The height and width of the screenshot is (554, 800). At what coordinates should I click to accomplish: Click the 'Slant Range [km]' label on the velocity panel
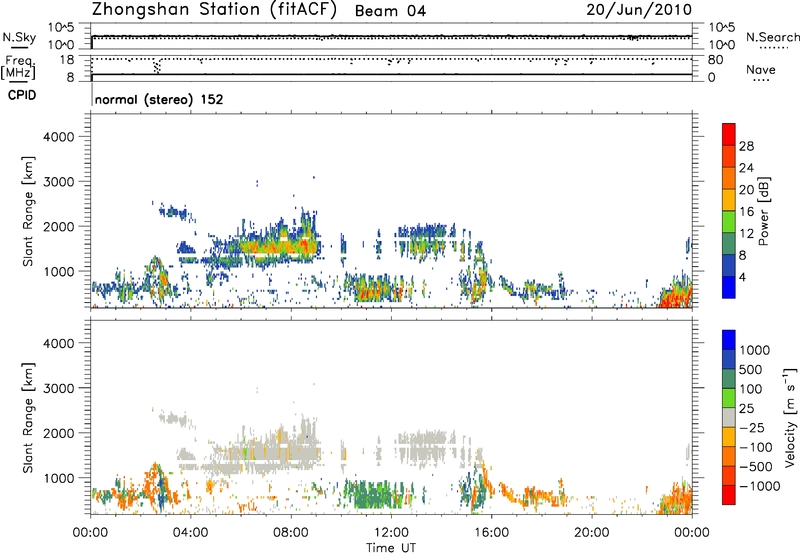28,418
